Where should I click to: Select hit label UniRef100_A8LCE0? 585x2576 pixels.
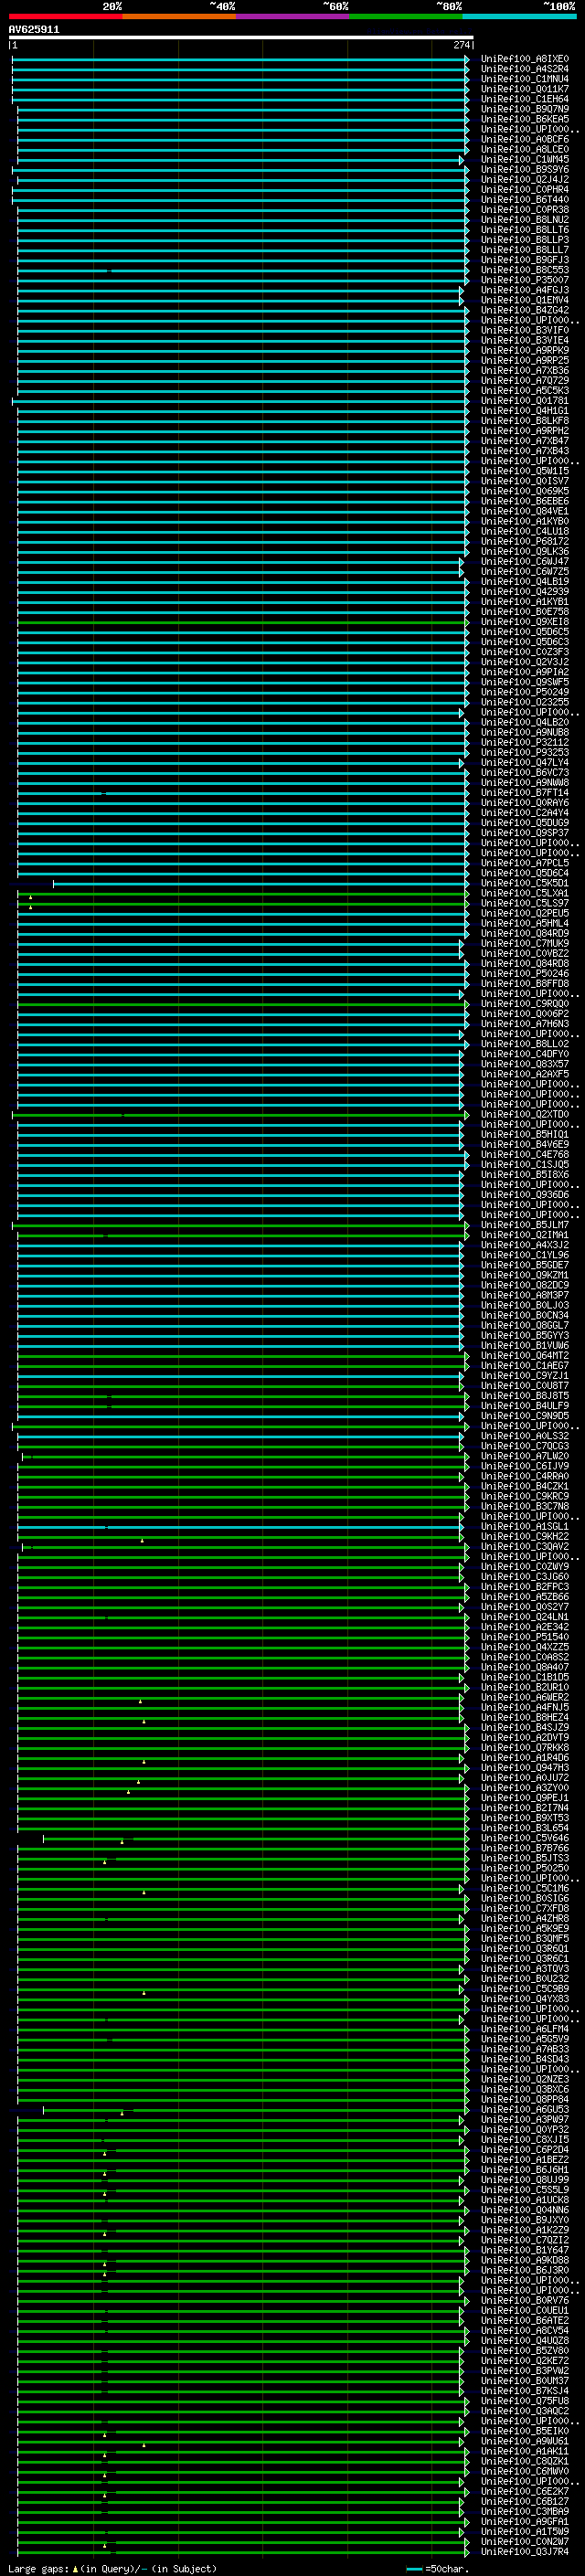[525, 149]
